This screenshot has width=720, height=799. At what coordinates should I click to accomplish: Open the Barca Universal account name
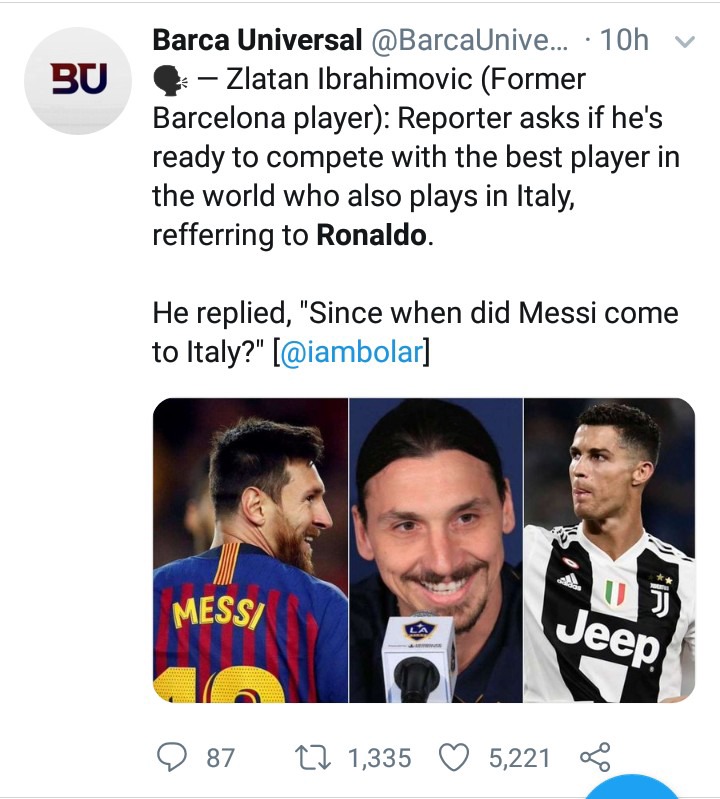pos(257,40)
